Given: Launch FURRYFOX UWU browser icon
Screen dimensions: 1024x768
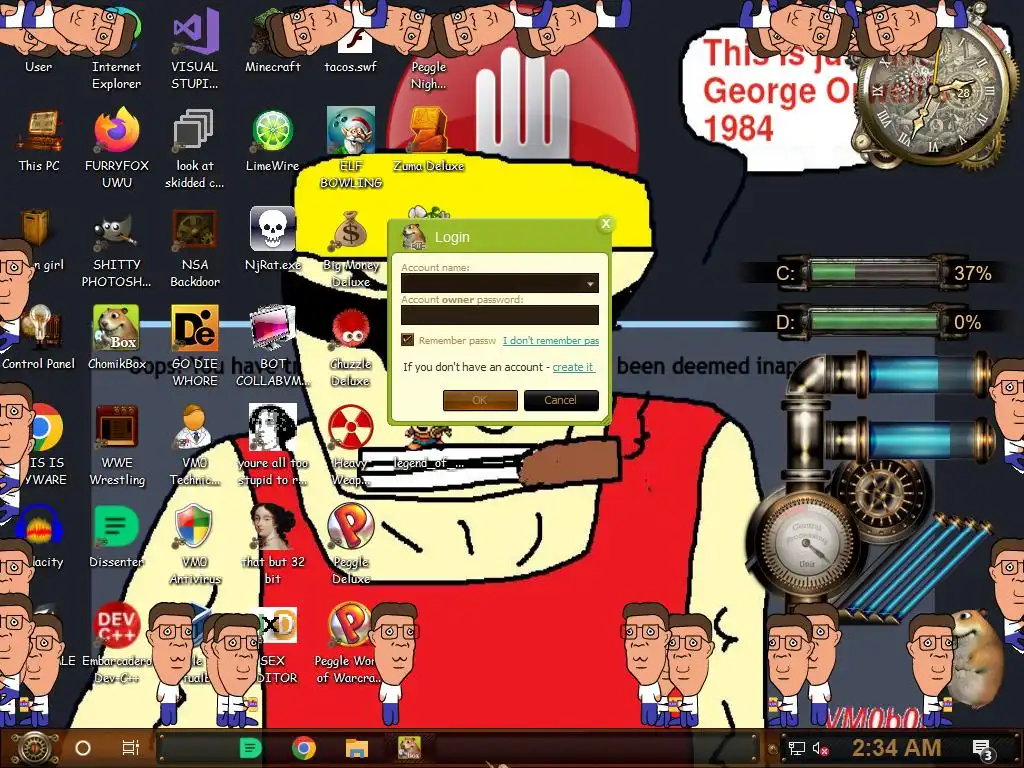Looking at the screenshot, I should click(x=117, y=149).
